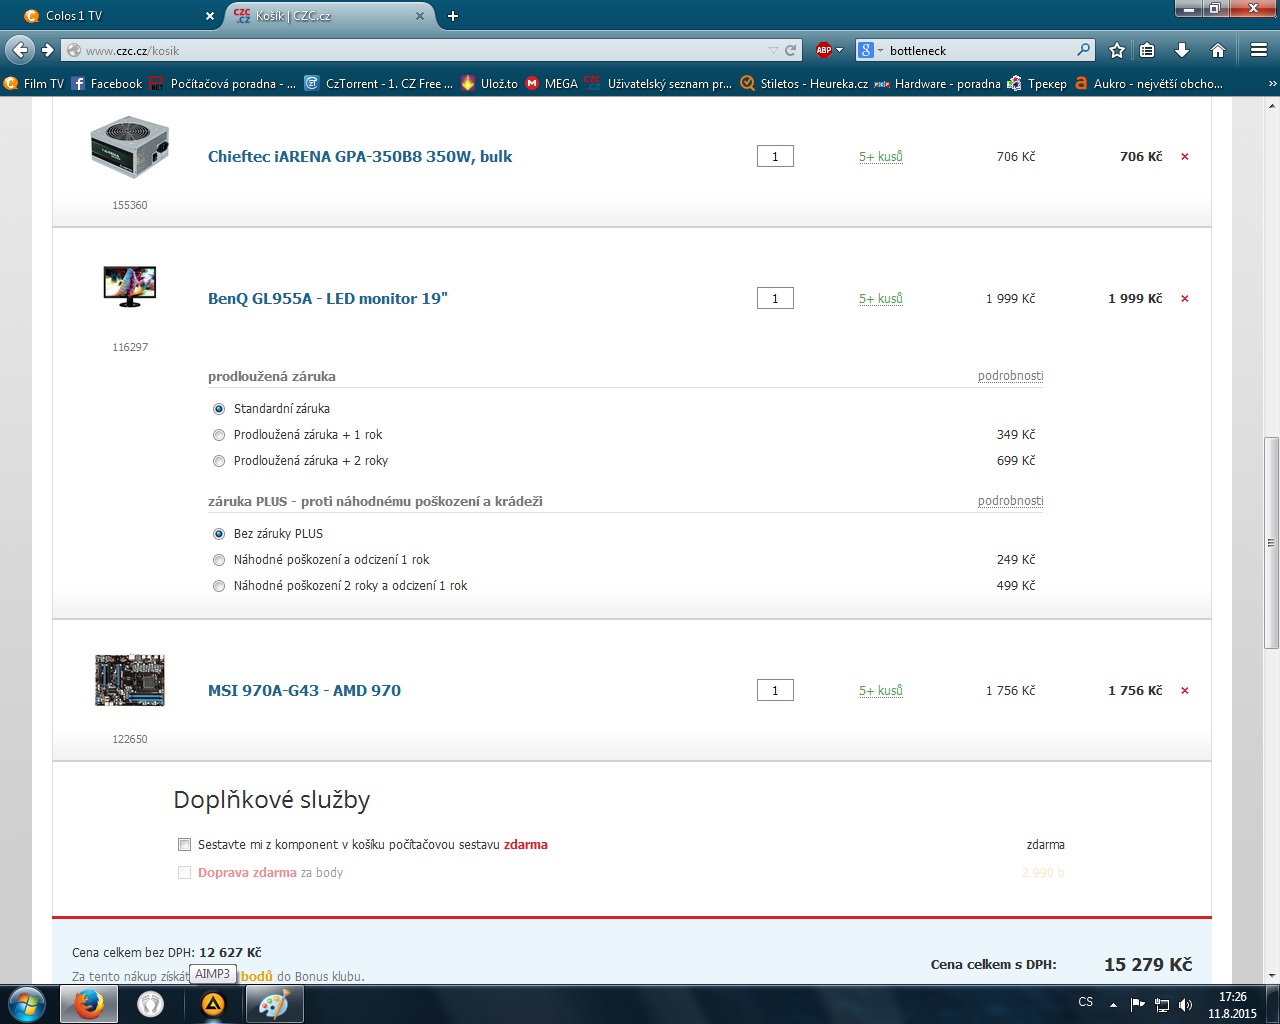Close the Colos 1 TV tab

210,16
